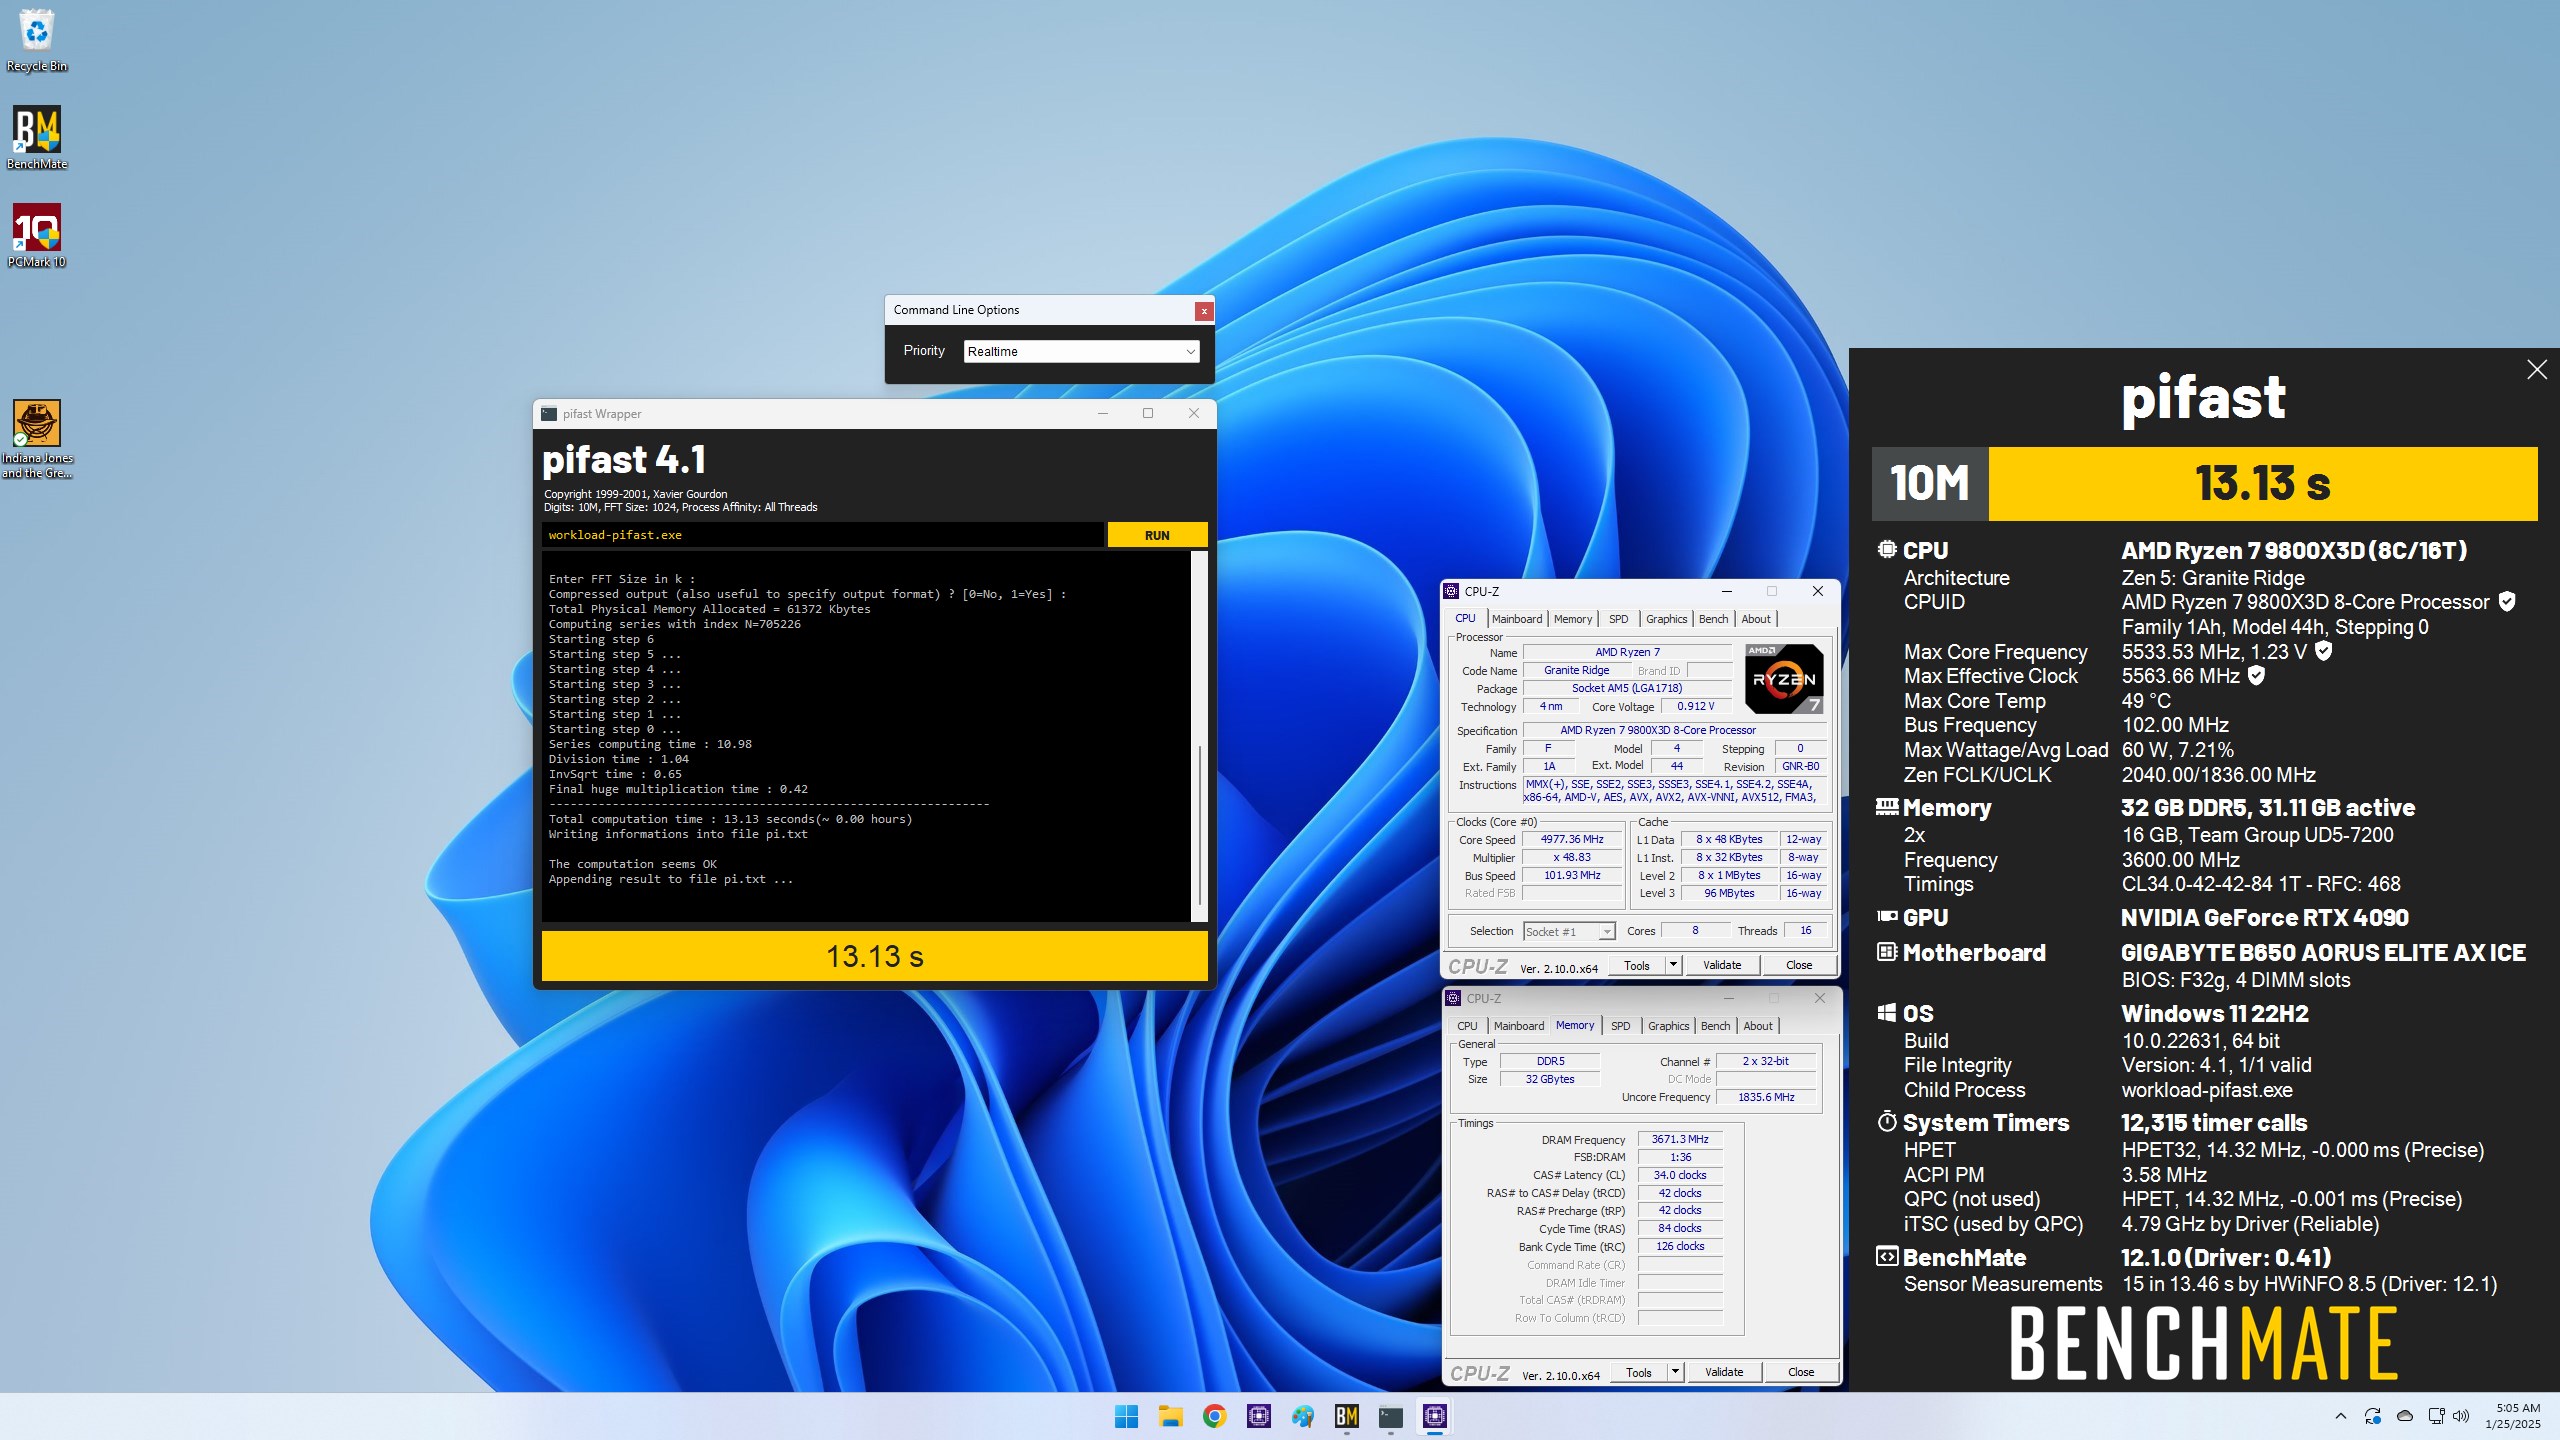Launch Google Chrome from the taskbar
Image resolution: width=2560 pixels, height=1440 pixels.
1214,1416
